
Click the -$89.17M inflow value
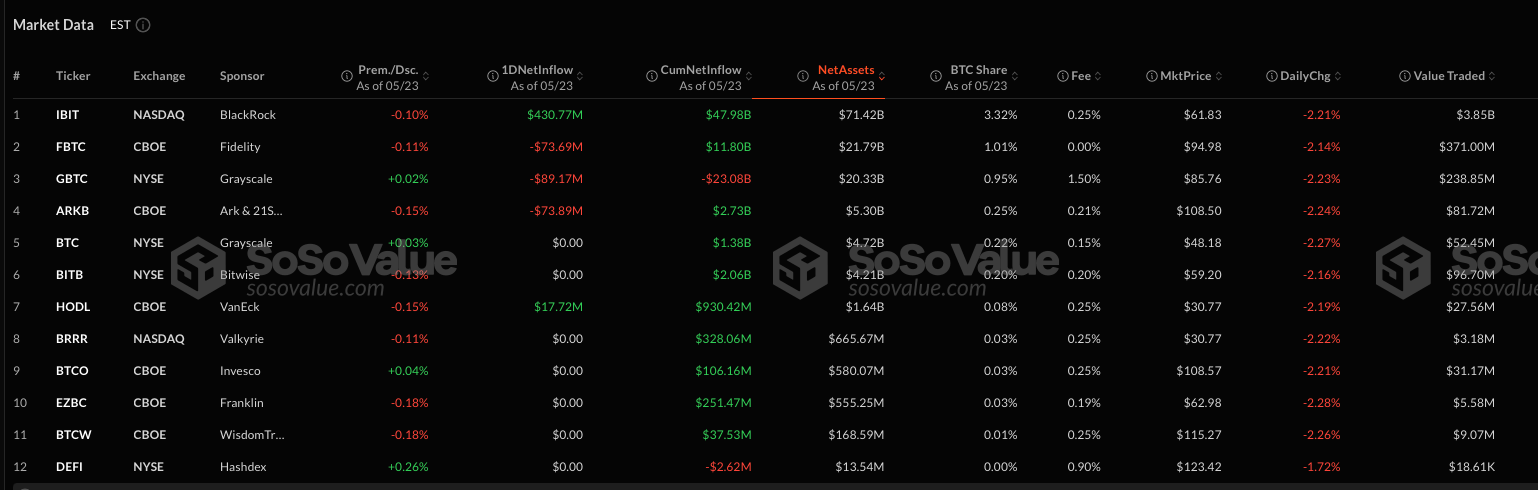[557, 179]
